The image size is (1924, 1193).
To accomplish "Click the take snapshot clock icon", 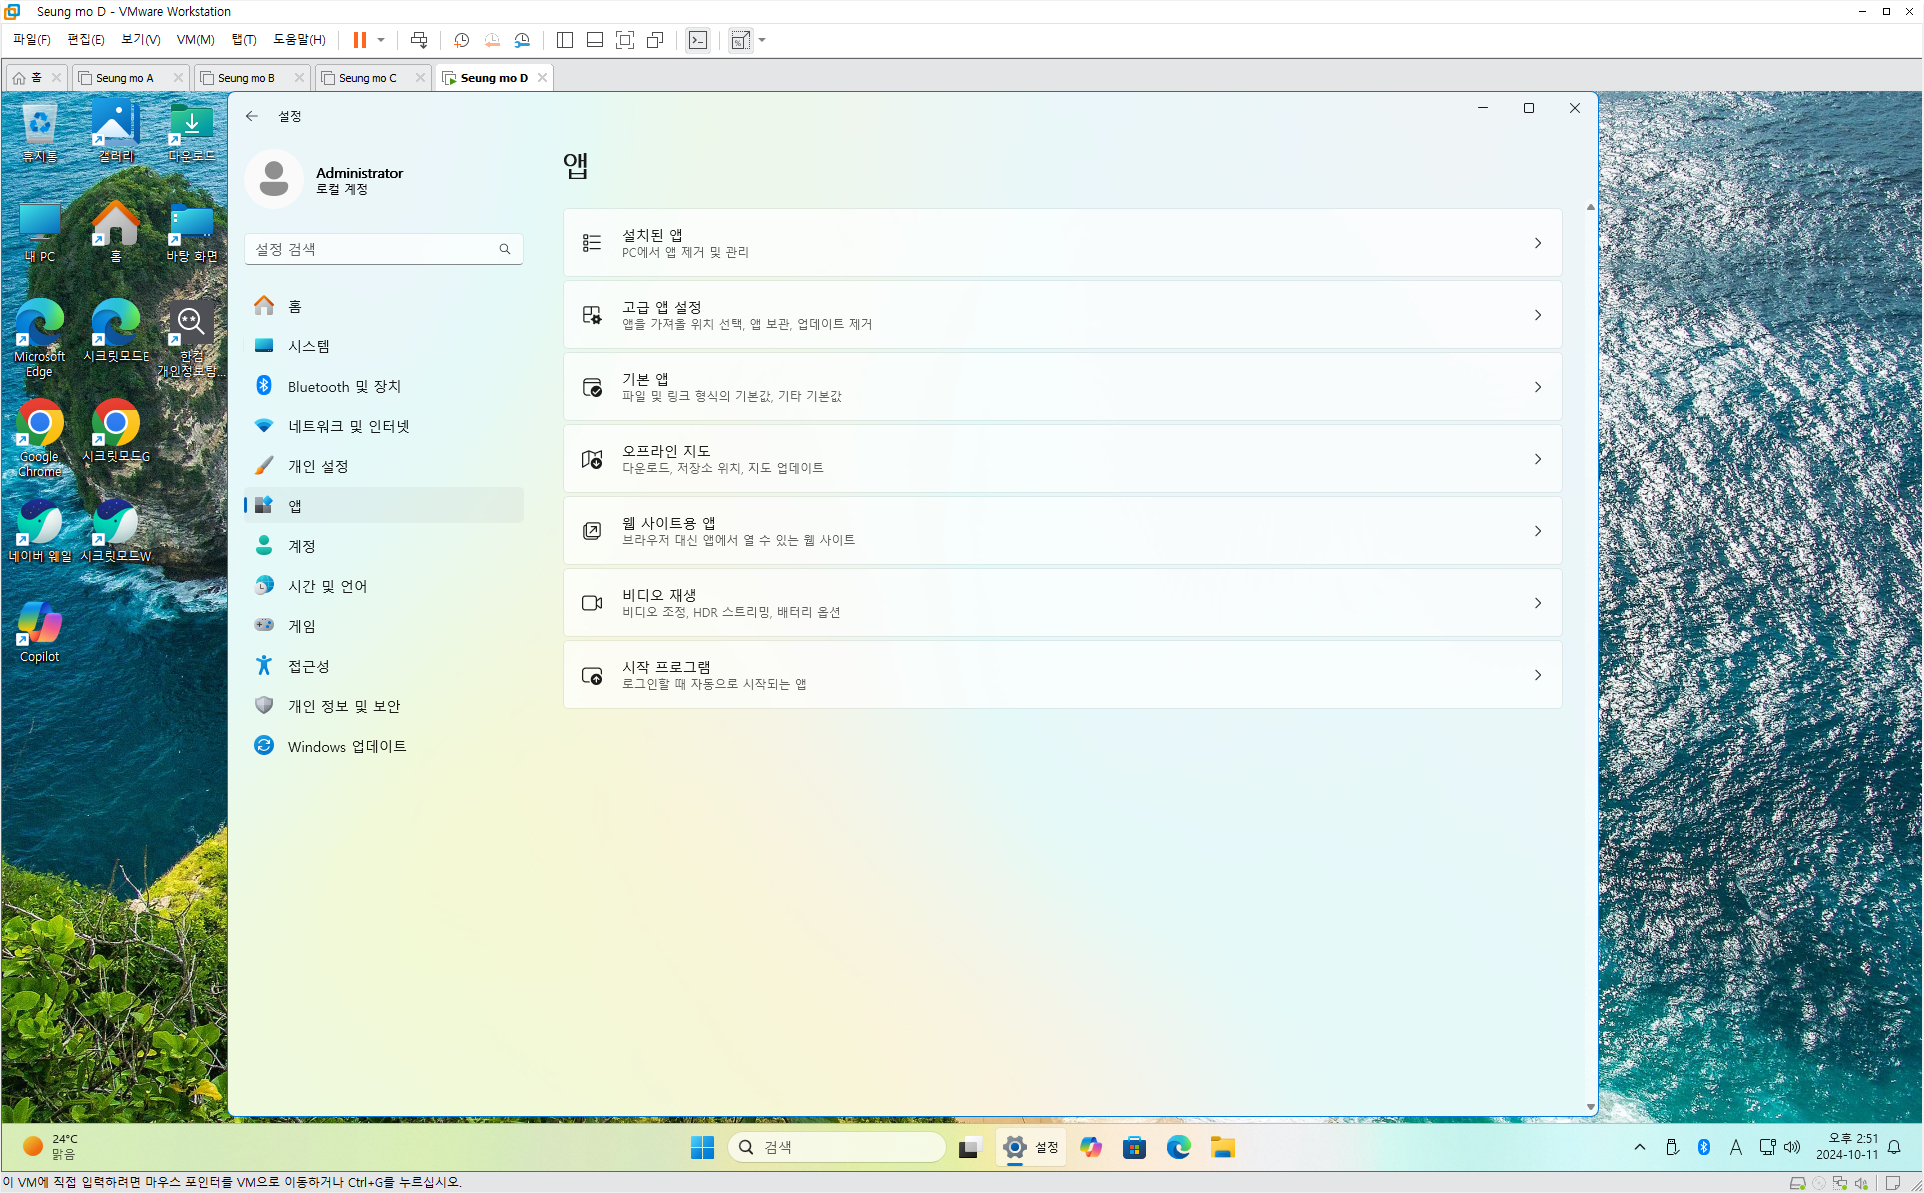I will [461, 40].
